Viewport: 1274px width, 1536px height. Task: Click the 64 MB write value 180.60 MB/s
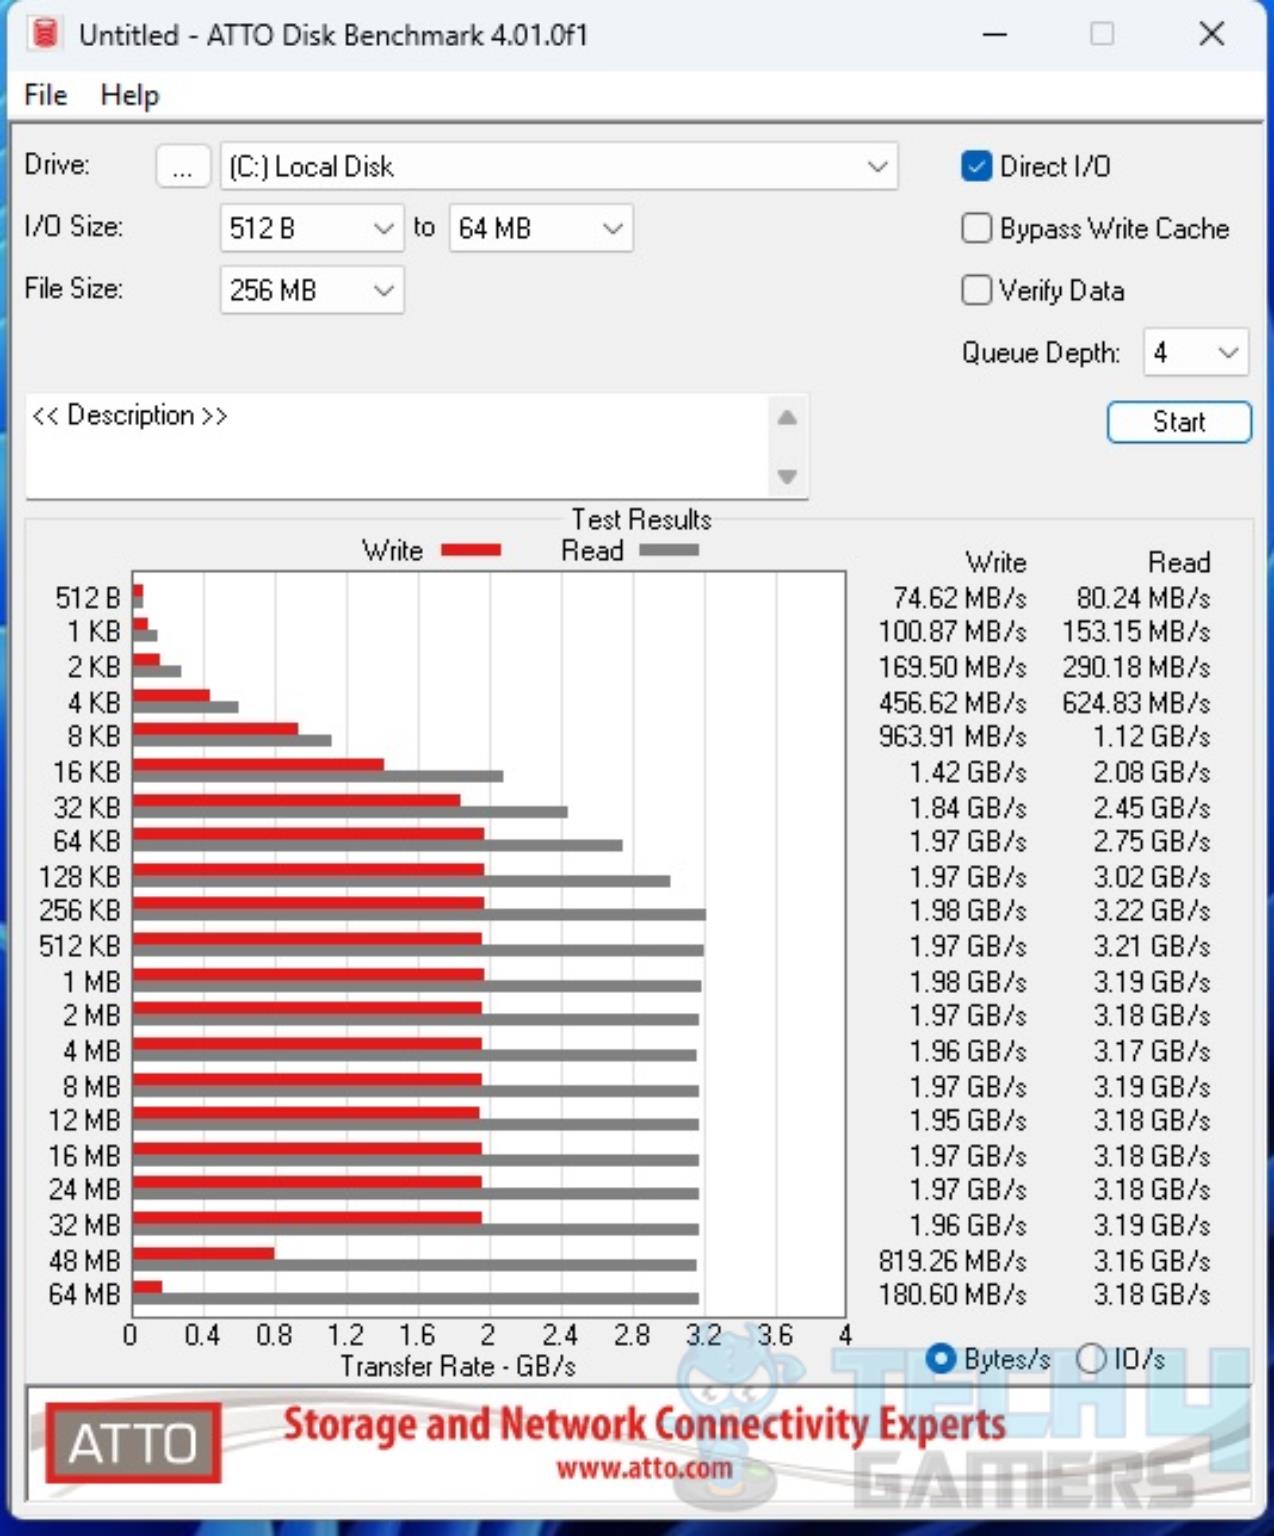tap(953, 1295)
